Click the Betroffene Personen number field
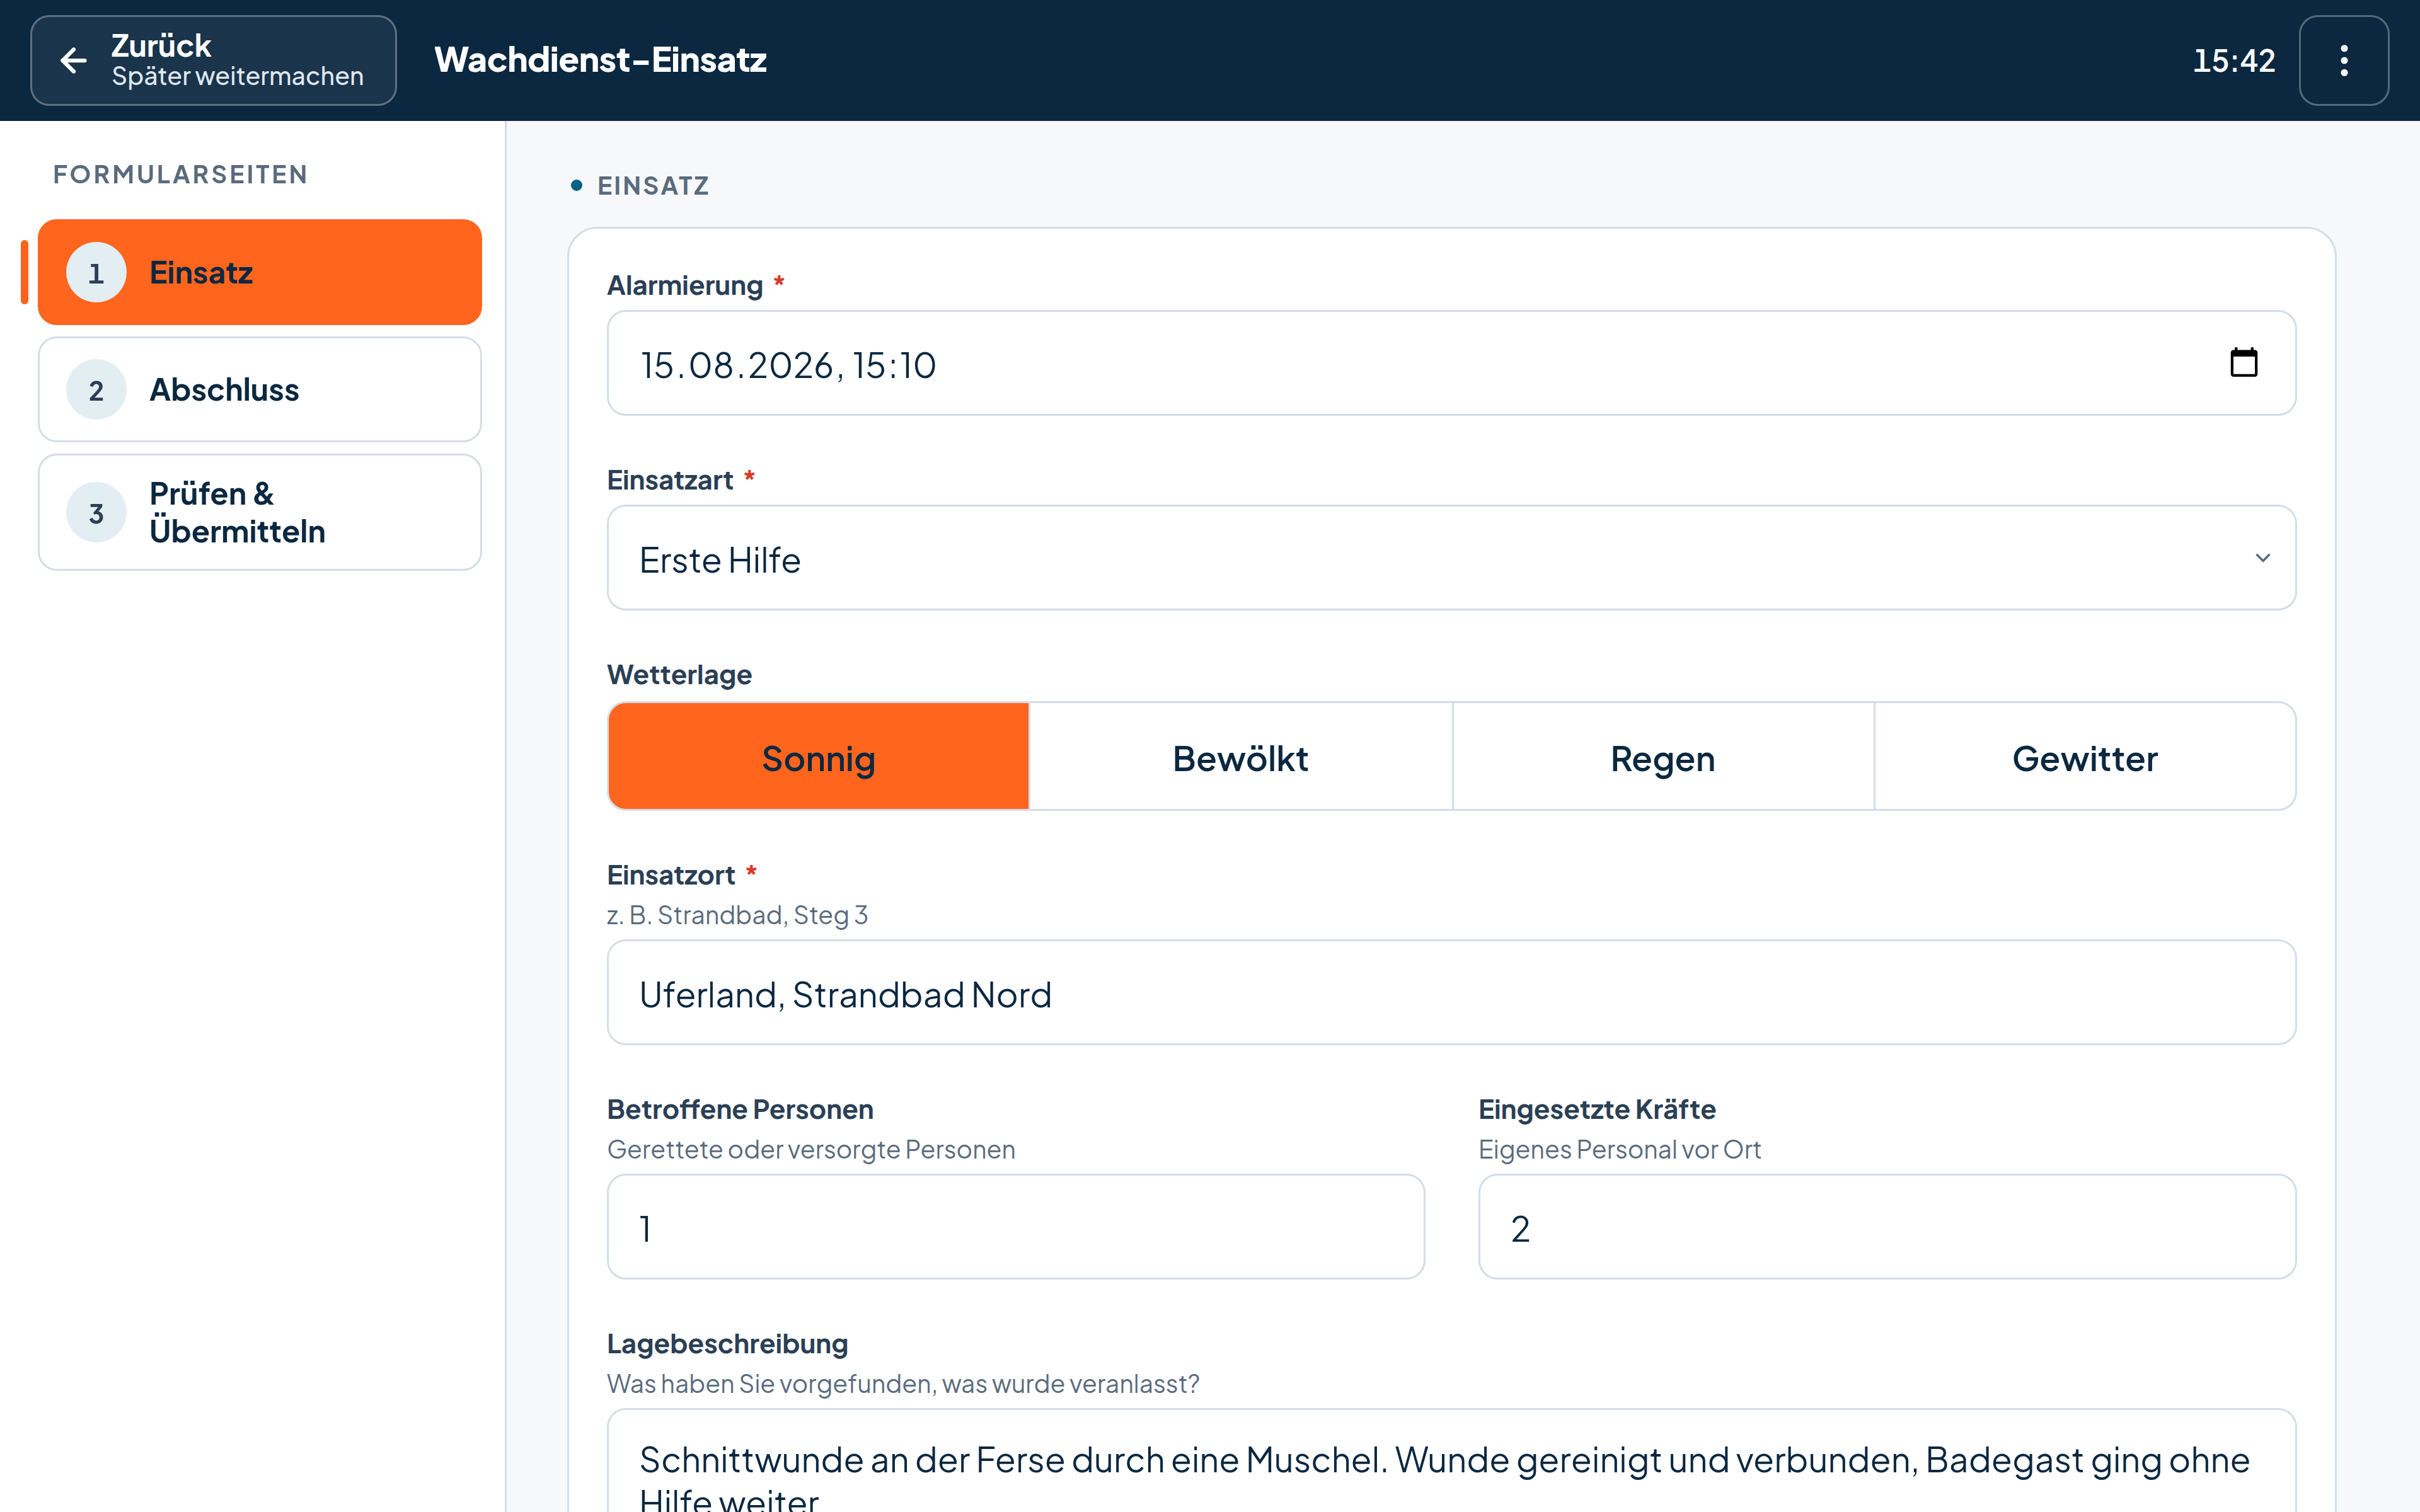Screen dimensions: 2420x1512 click(1015, 1227)
